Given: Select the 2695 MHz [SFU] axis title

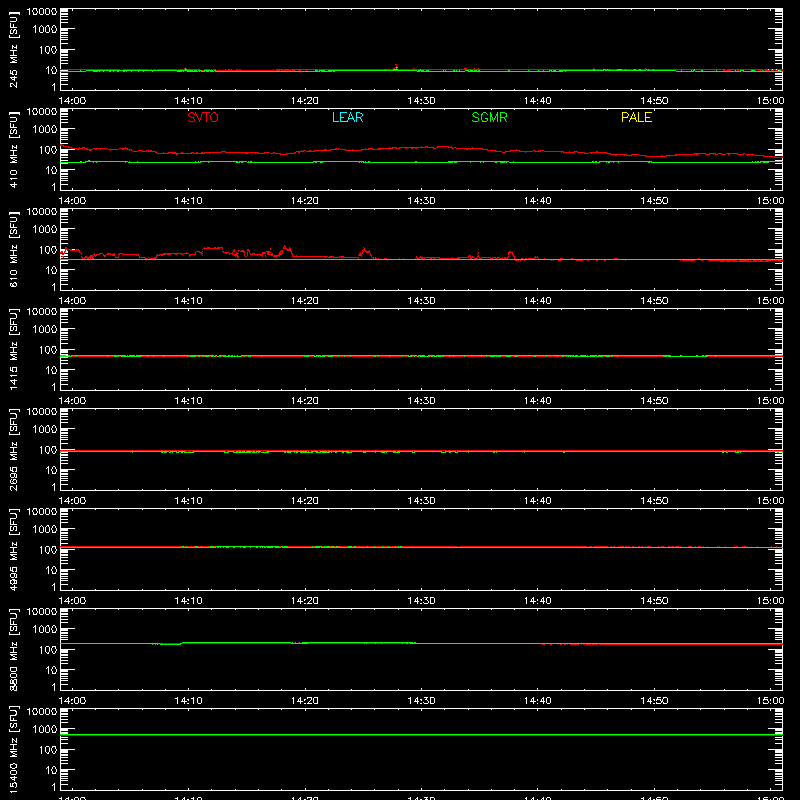Looking at the screenshot, I should (14, 449).
